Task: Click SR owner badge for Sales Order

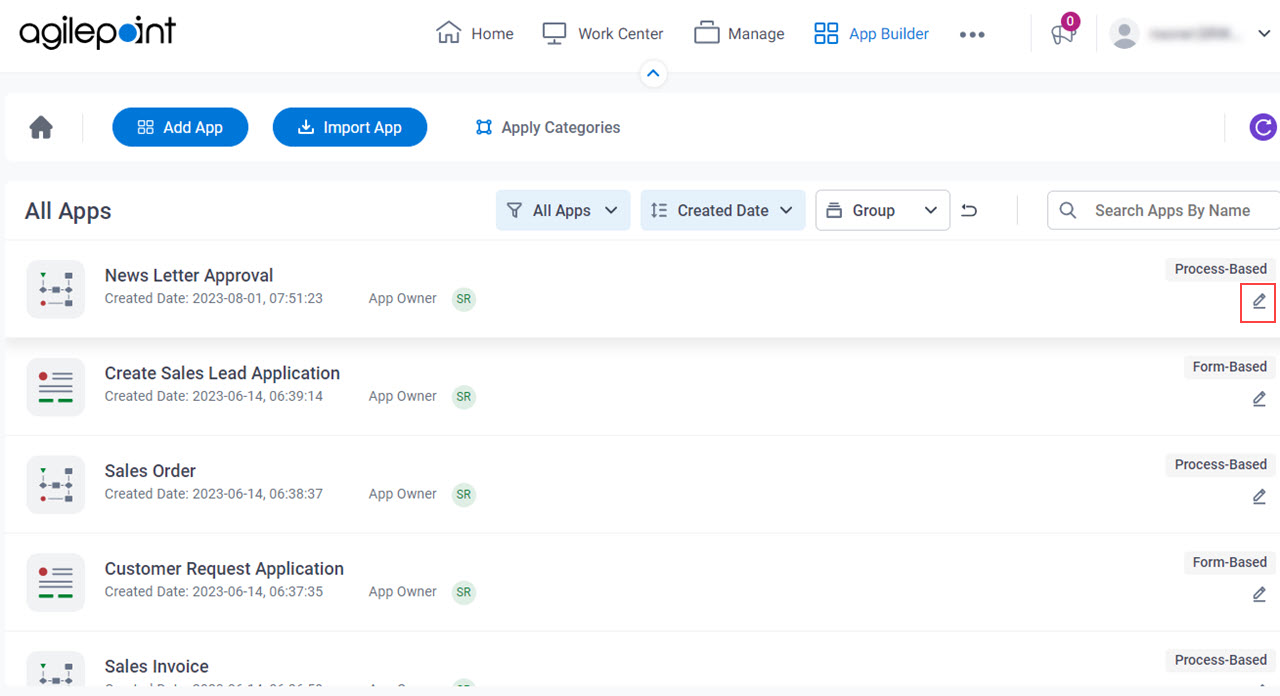Action: (x=463, y=495)
